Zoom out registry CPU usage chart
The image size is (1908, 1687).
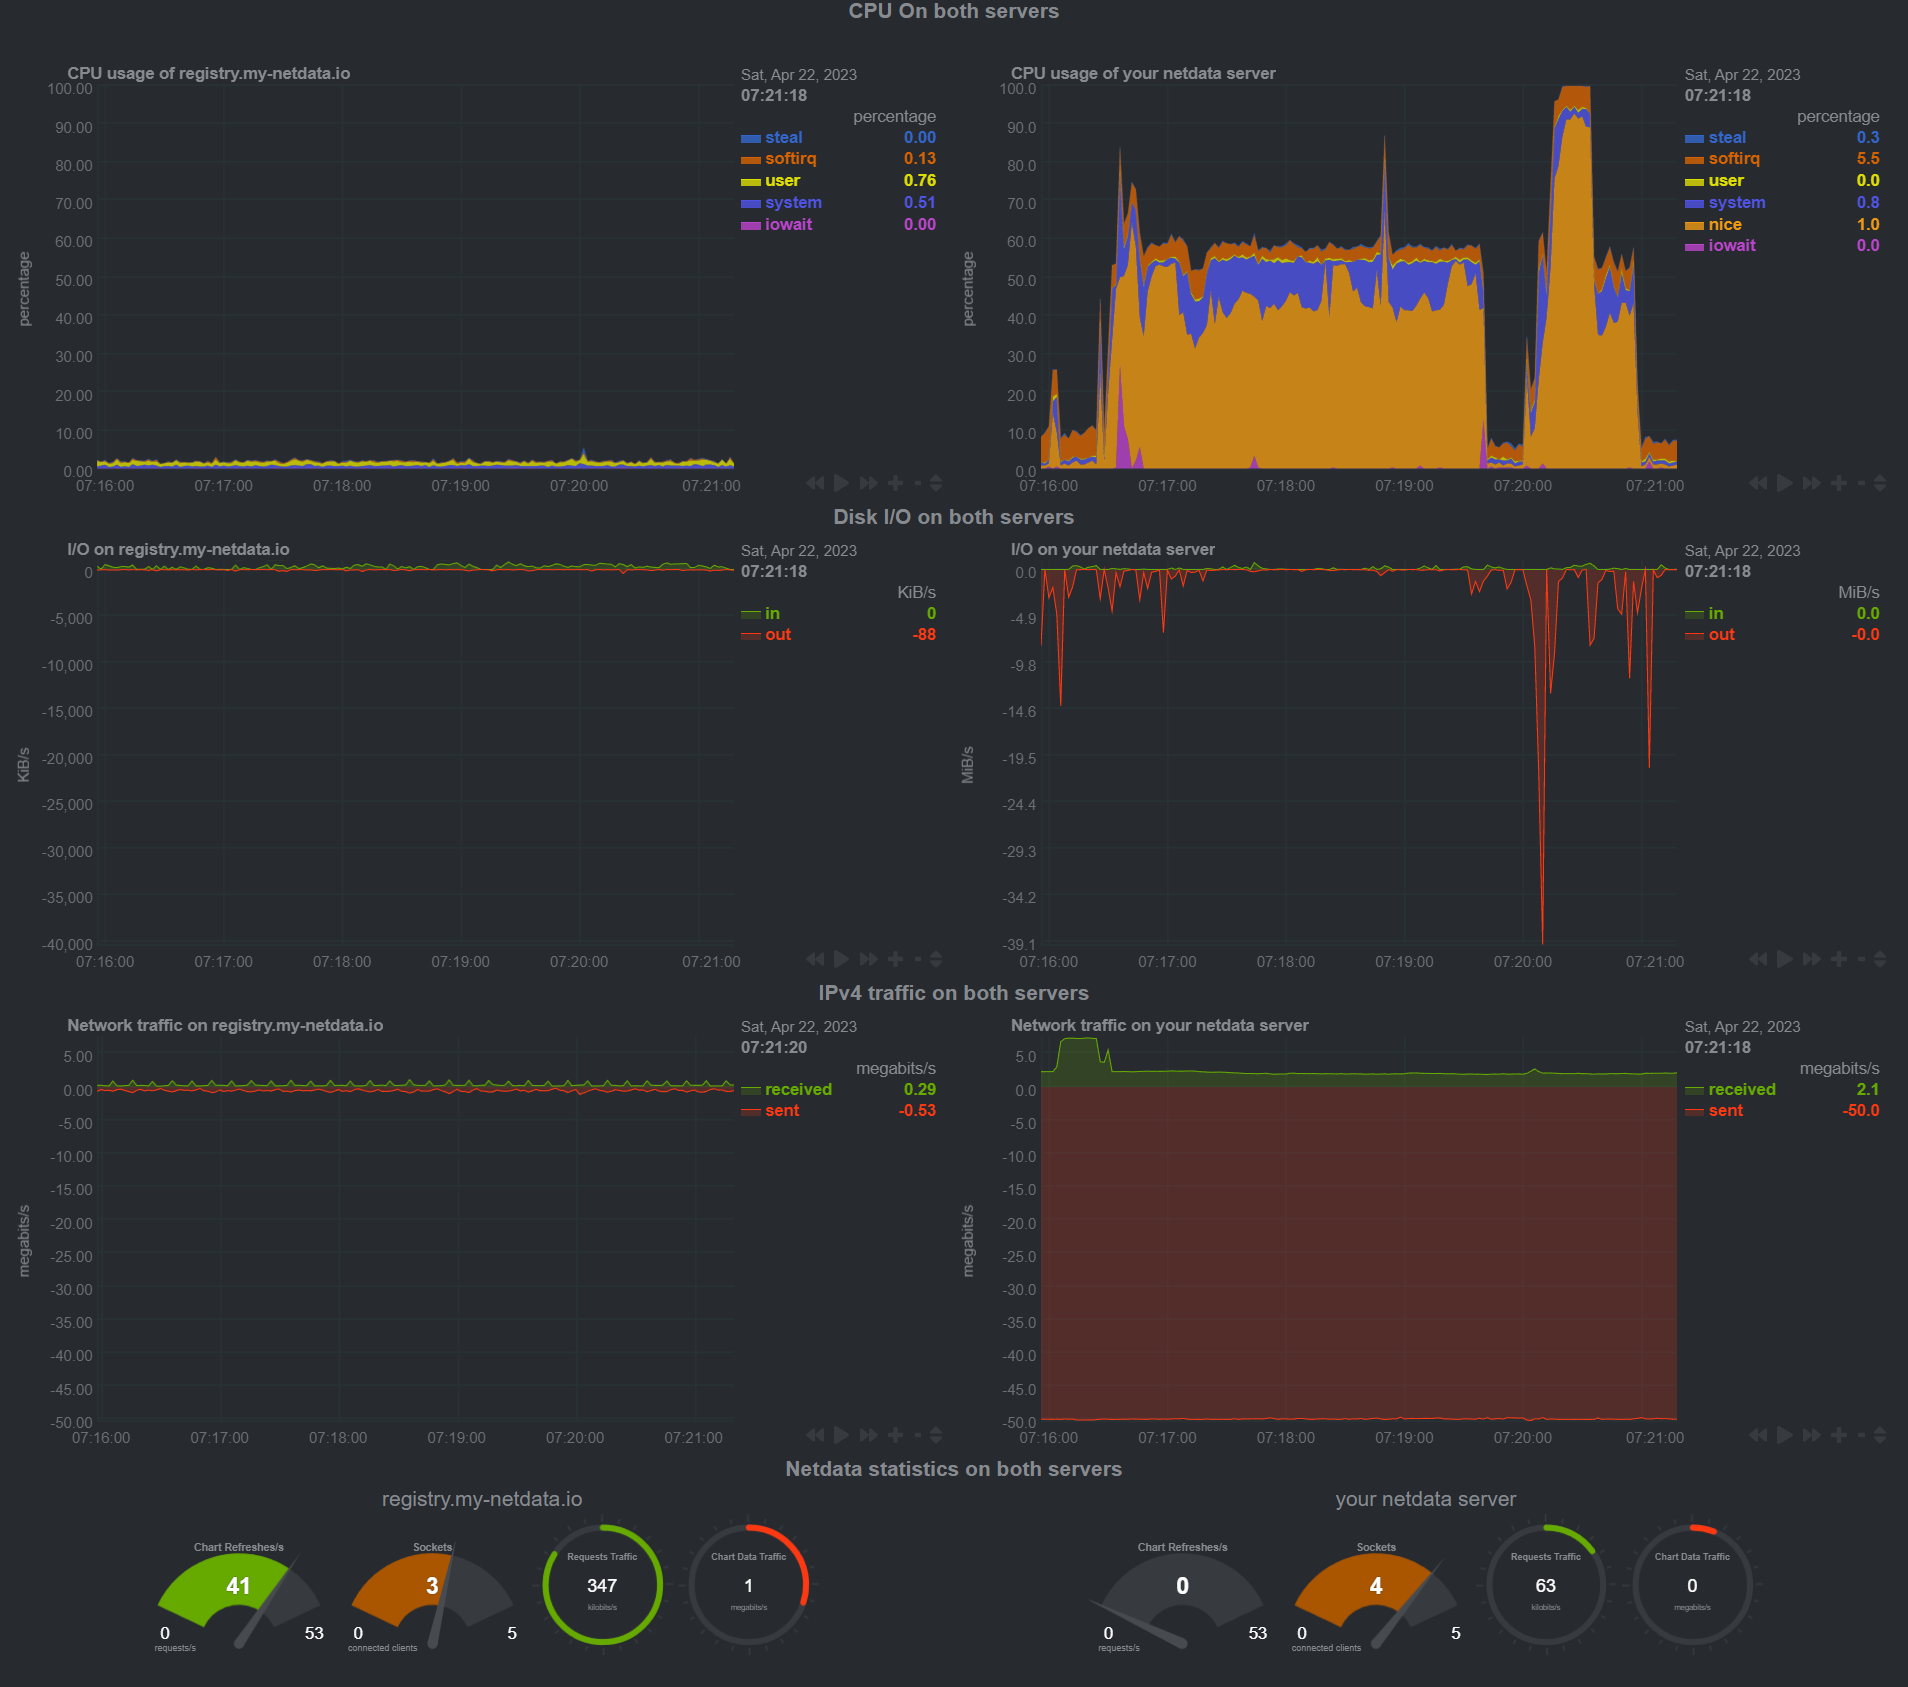[x=917, y=483]
